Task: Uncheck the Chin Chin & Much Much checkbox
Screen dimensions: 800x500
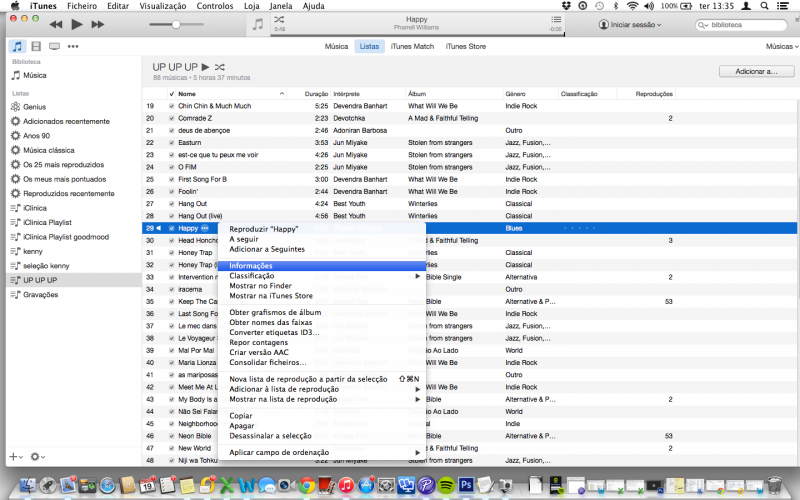Action: point(172,106)
